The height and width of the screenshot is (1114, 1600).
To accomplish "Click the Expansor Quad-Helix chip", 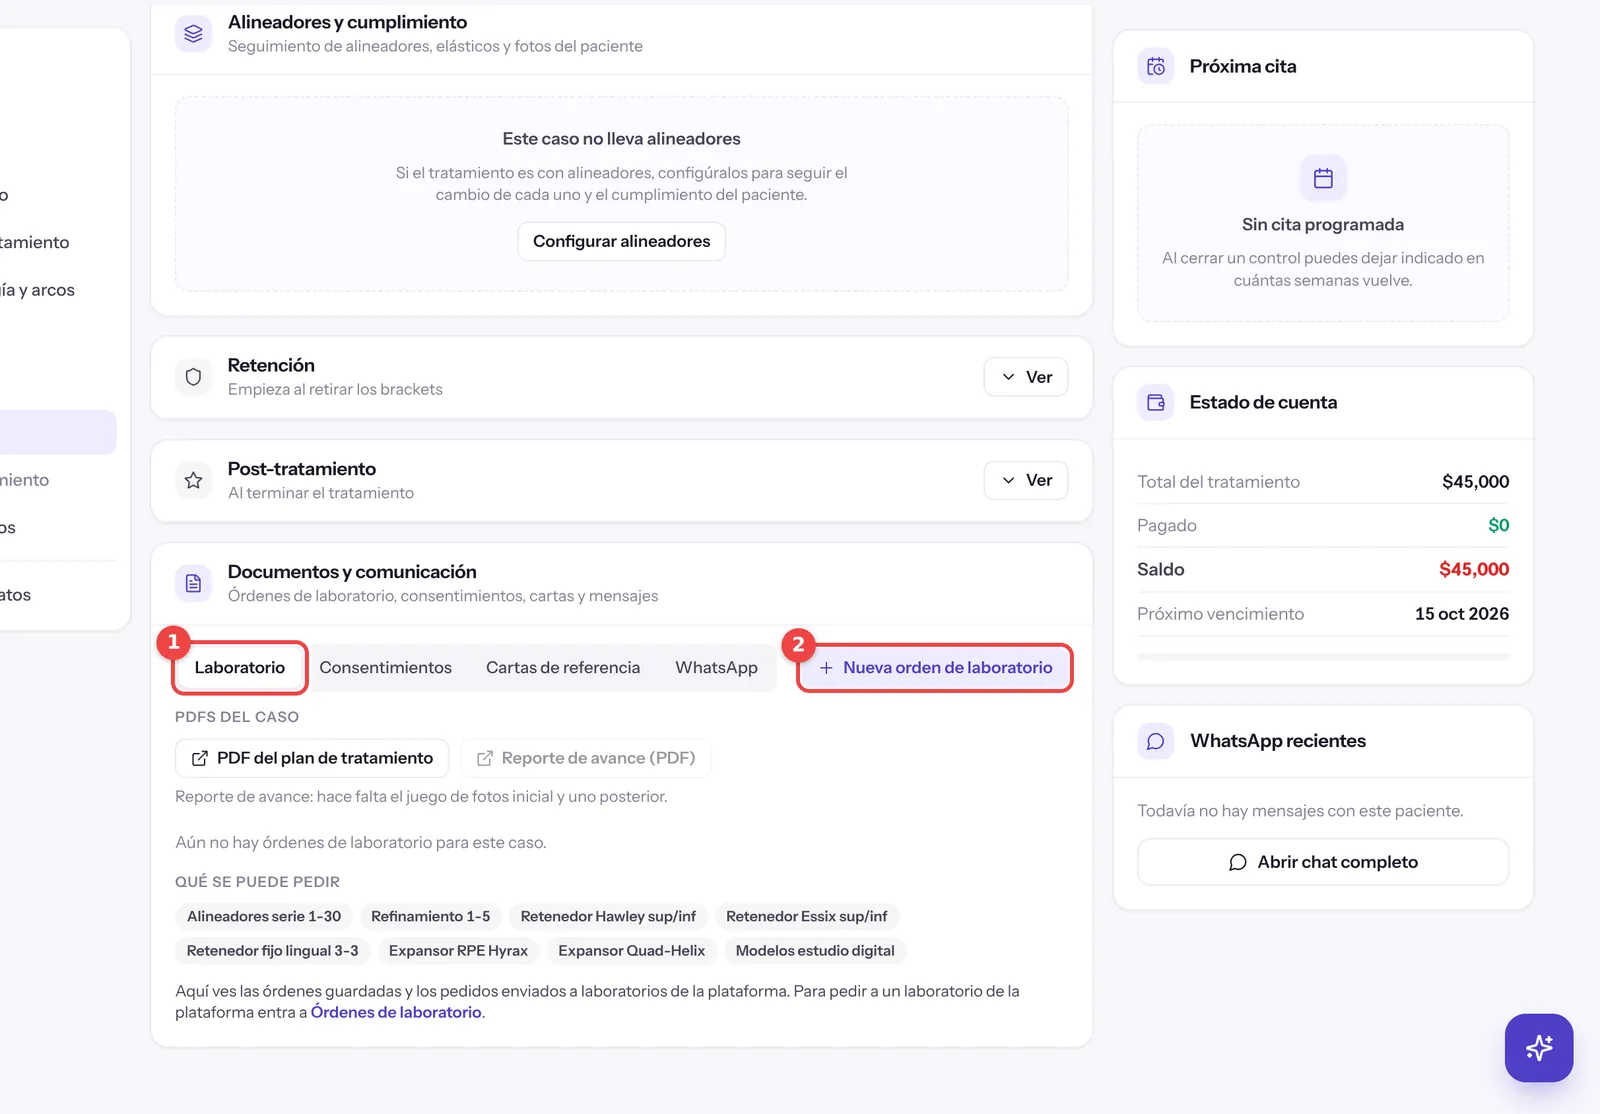I will [632, 950].
